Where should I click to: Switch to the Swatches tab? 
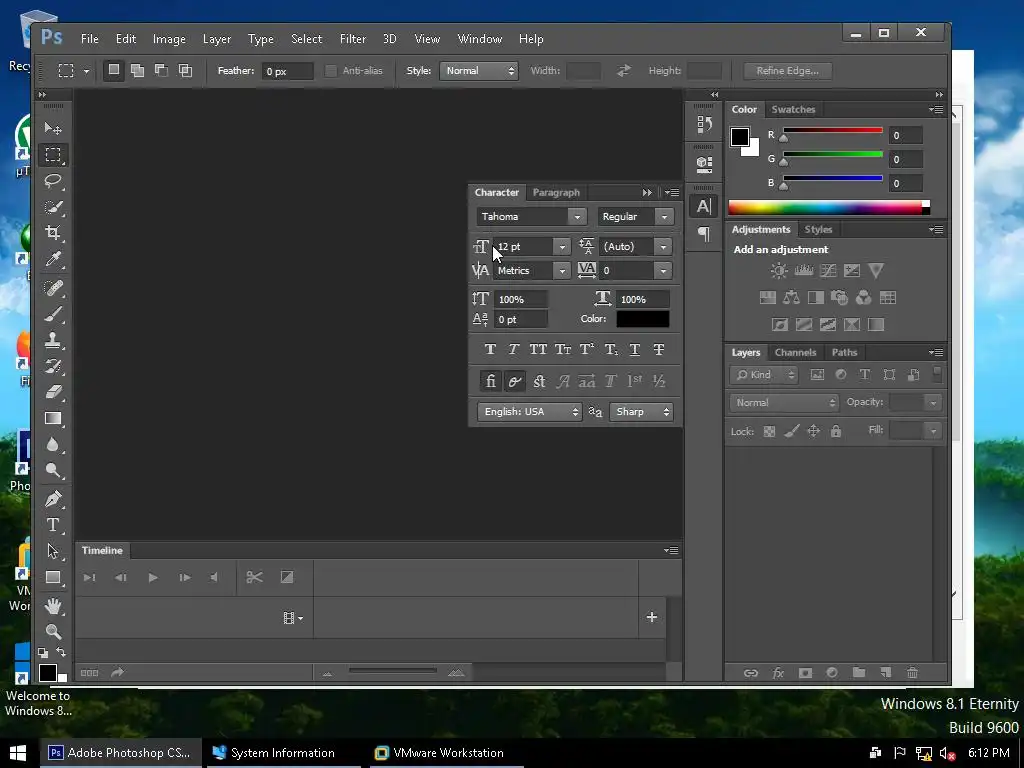pos(793,109)
